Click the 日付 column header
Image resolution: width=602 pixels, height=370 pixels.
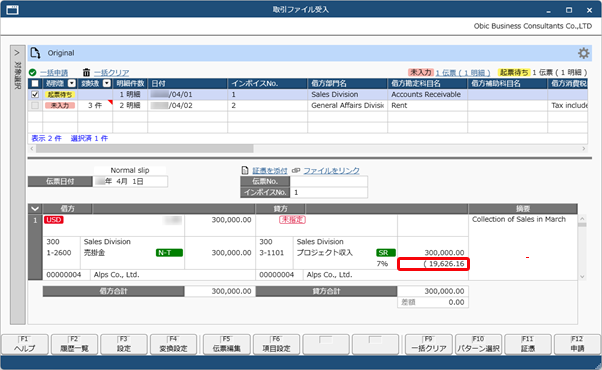point(187,83)
